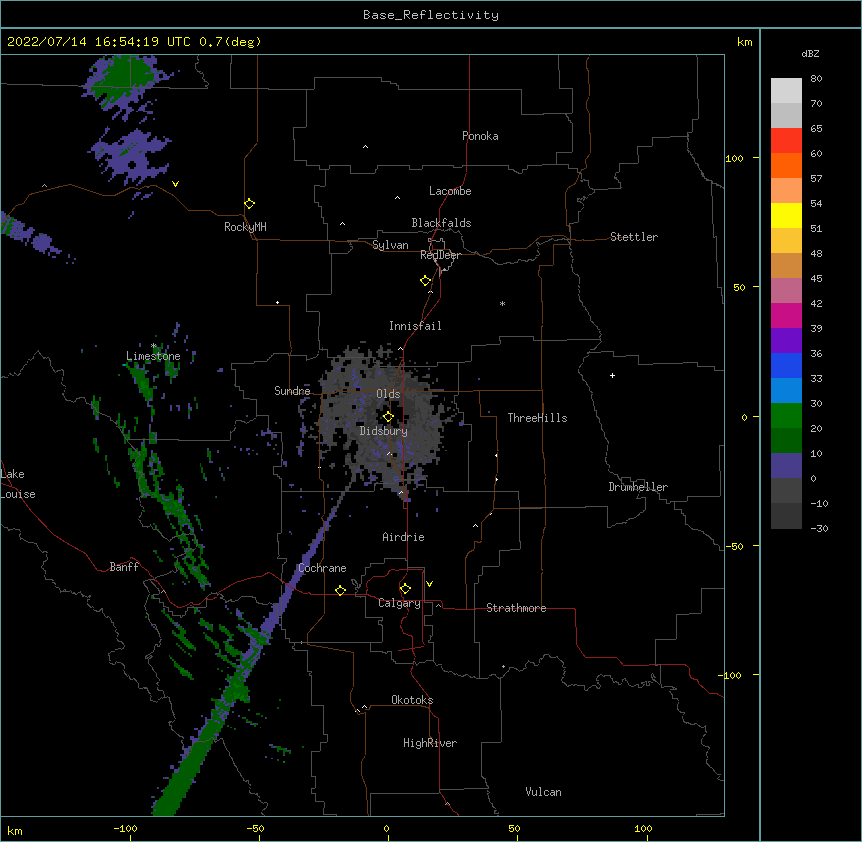Viewport: 862px width, 842px height.
Task: Click the ThreeHills label
Action: point(537,418)
